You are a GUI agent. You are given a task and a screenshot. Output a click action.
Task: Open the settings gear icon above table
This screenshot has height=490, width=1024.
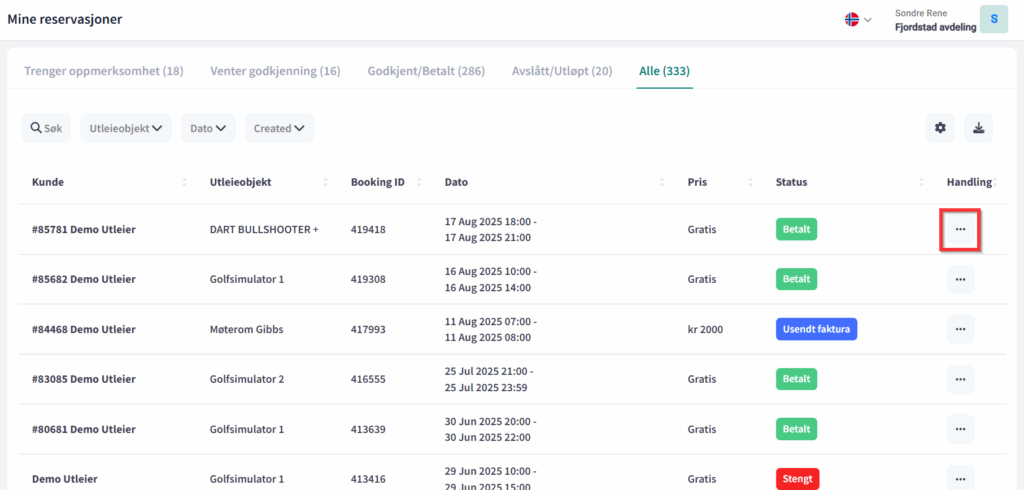click(x=940, y=128)
